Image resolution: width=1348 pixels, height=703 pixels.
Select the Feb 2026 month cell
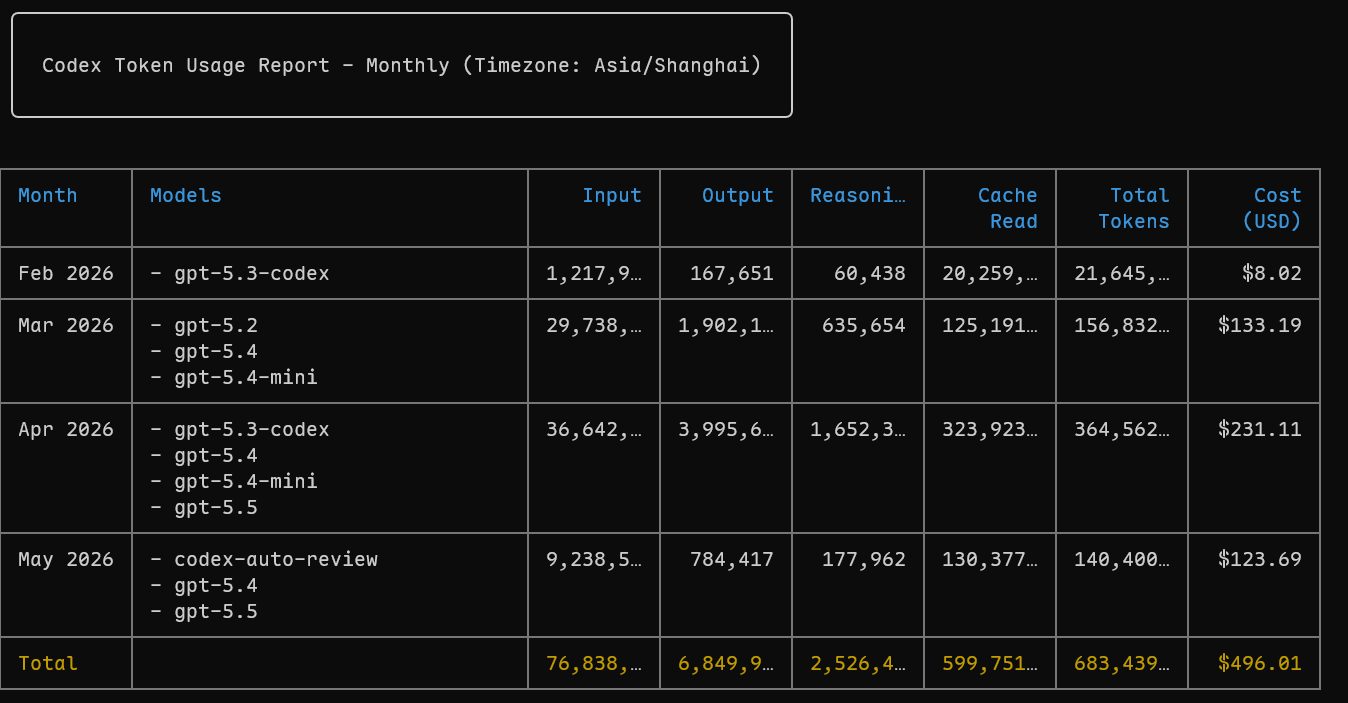(66, 273)
